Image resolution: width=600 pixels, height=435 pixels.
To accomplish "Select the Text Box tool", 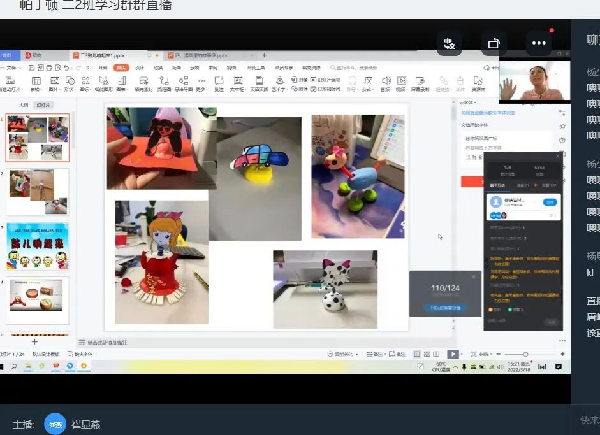I will point(238,83).
